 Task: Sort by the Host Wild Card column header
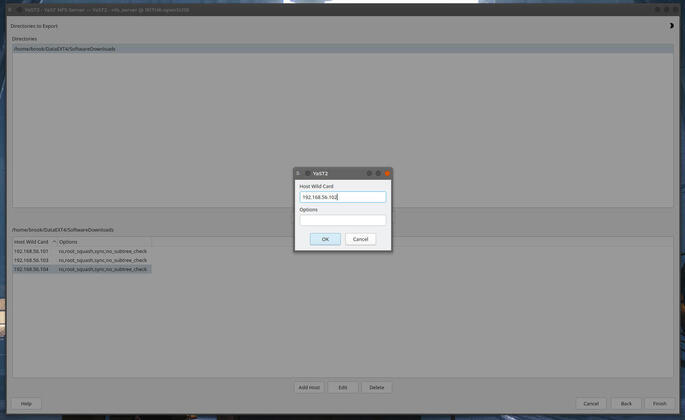coord(35,242)
